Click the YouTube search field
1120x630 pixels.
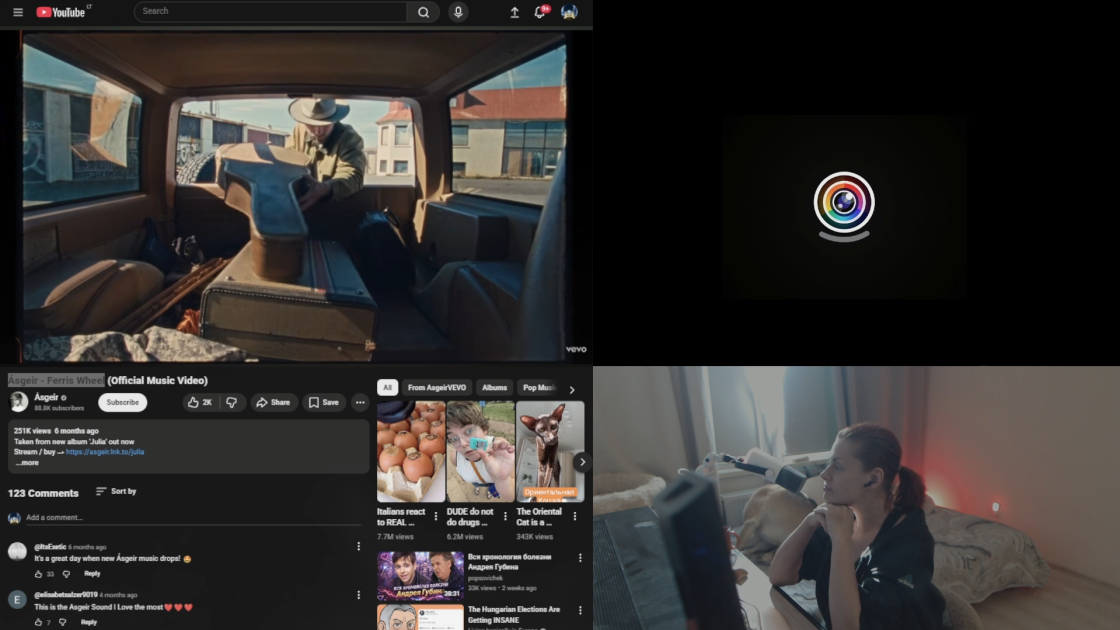pos(271,11)
